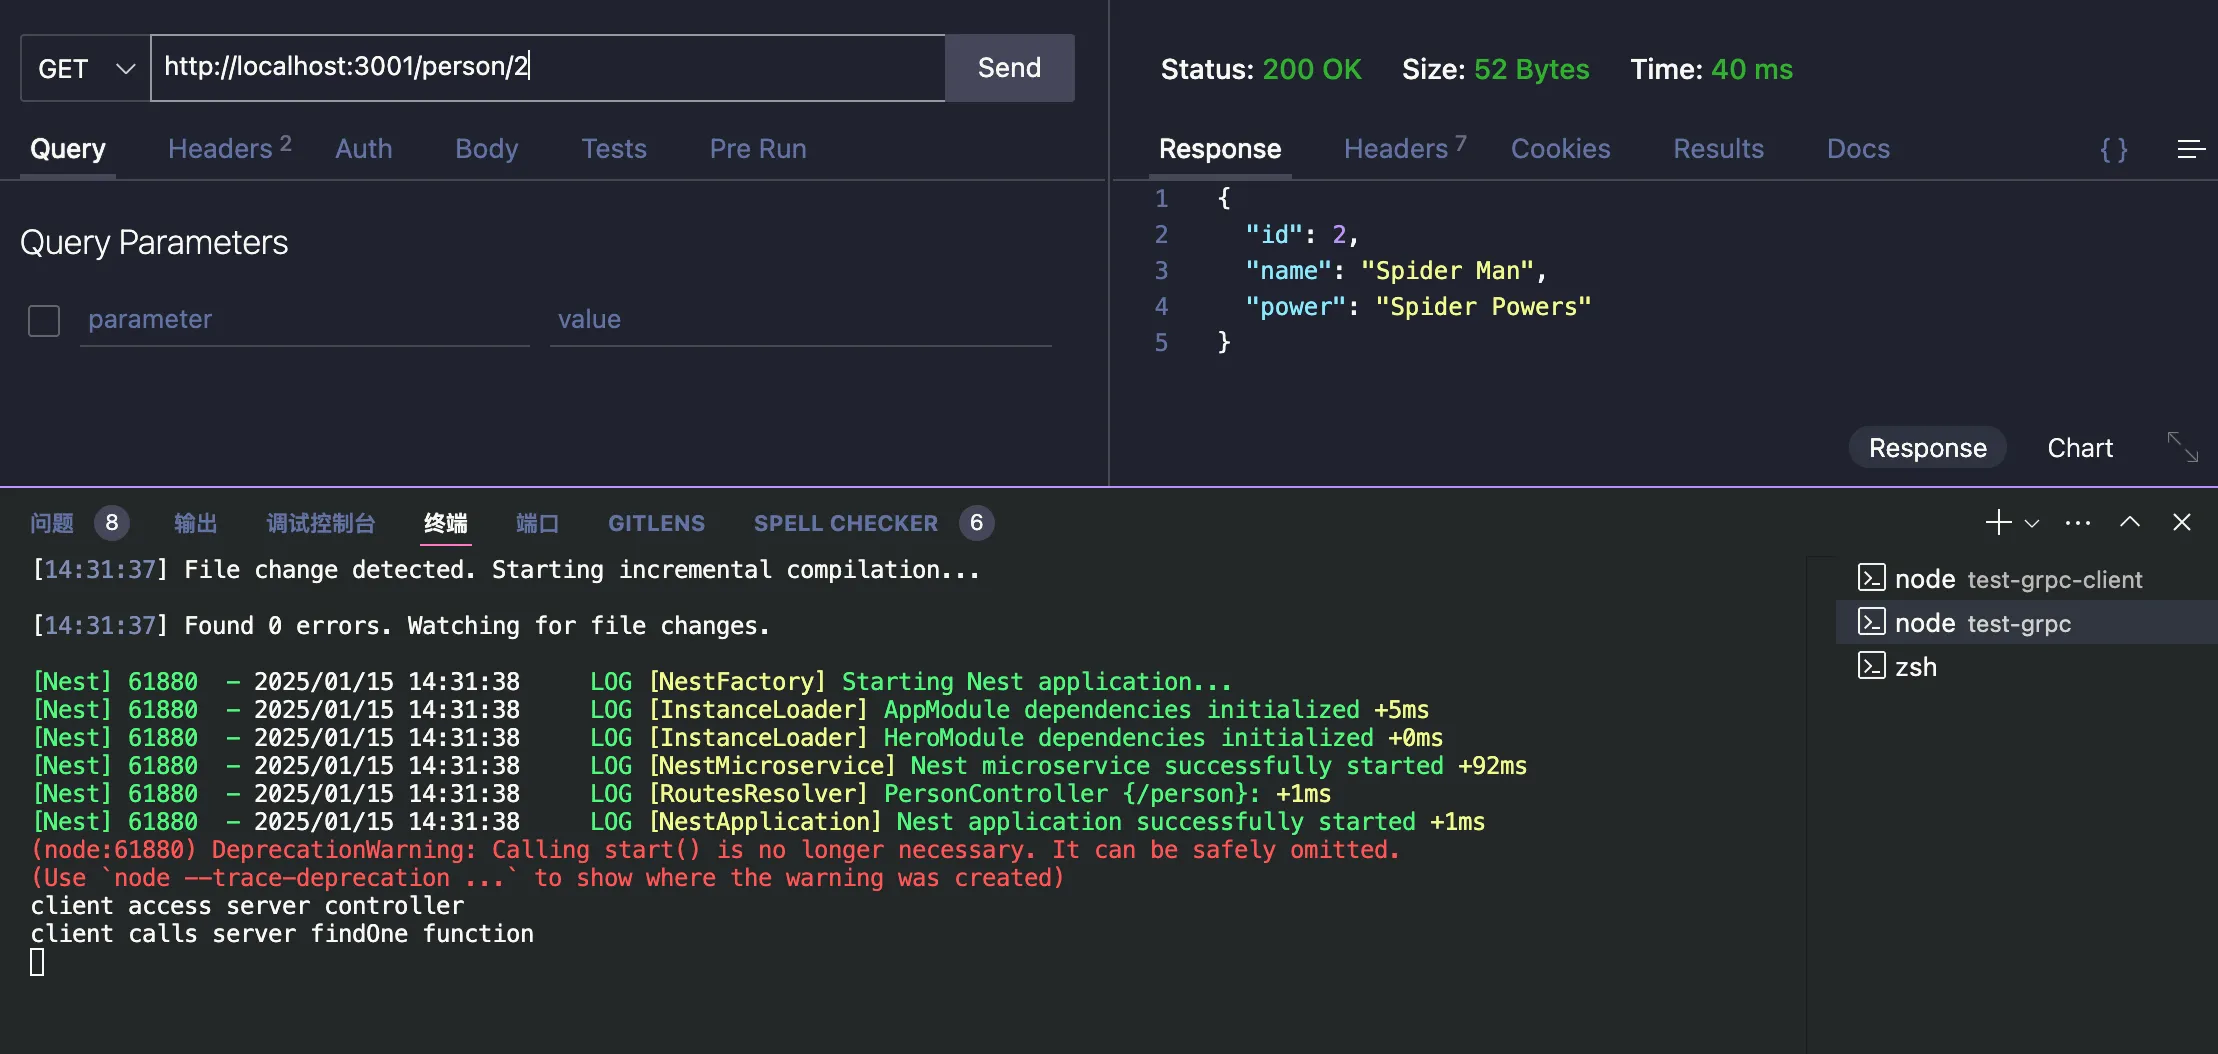Click the query value input field

pos(799,320)
